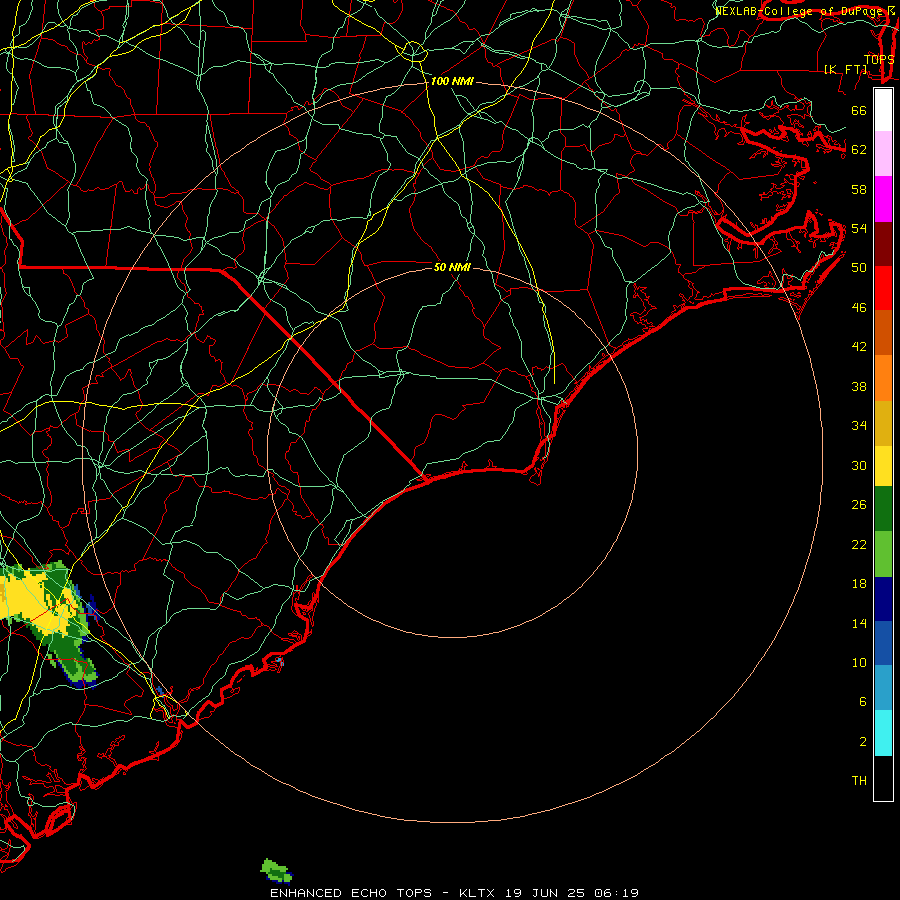Click the '50 NMI' range ring label
This screenshot has height=900, width=900.
coord(452,267)
